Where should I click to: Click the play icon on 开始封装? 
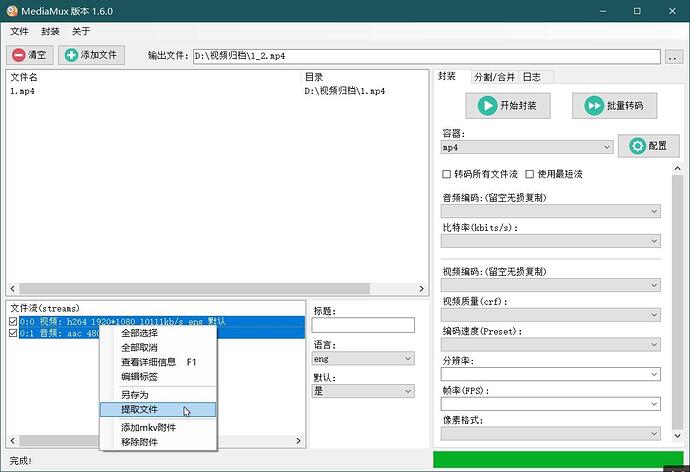coord(487,106)
